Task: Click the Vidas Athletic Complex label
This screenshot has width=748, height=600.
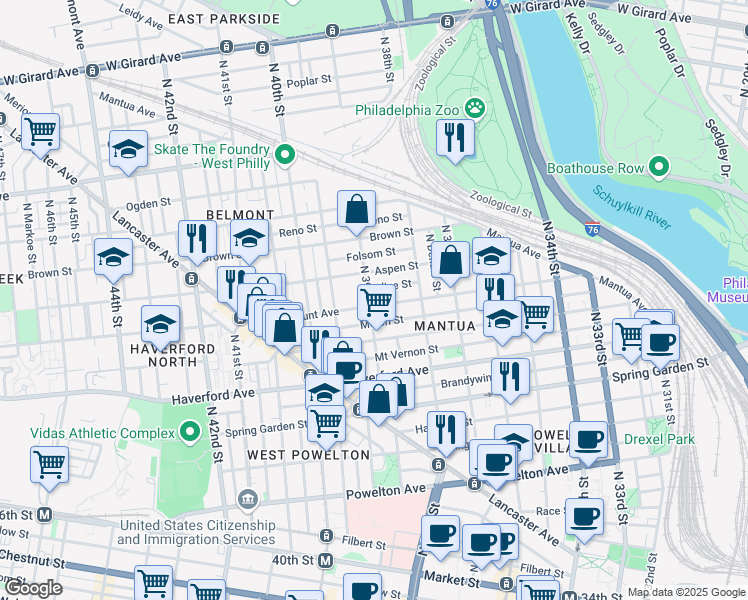Action: (x=103, y=433)
